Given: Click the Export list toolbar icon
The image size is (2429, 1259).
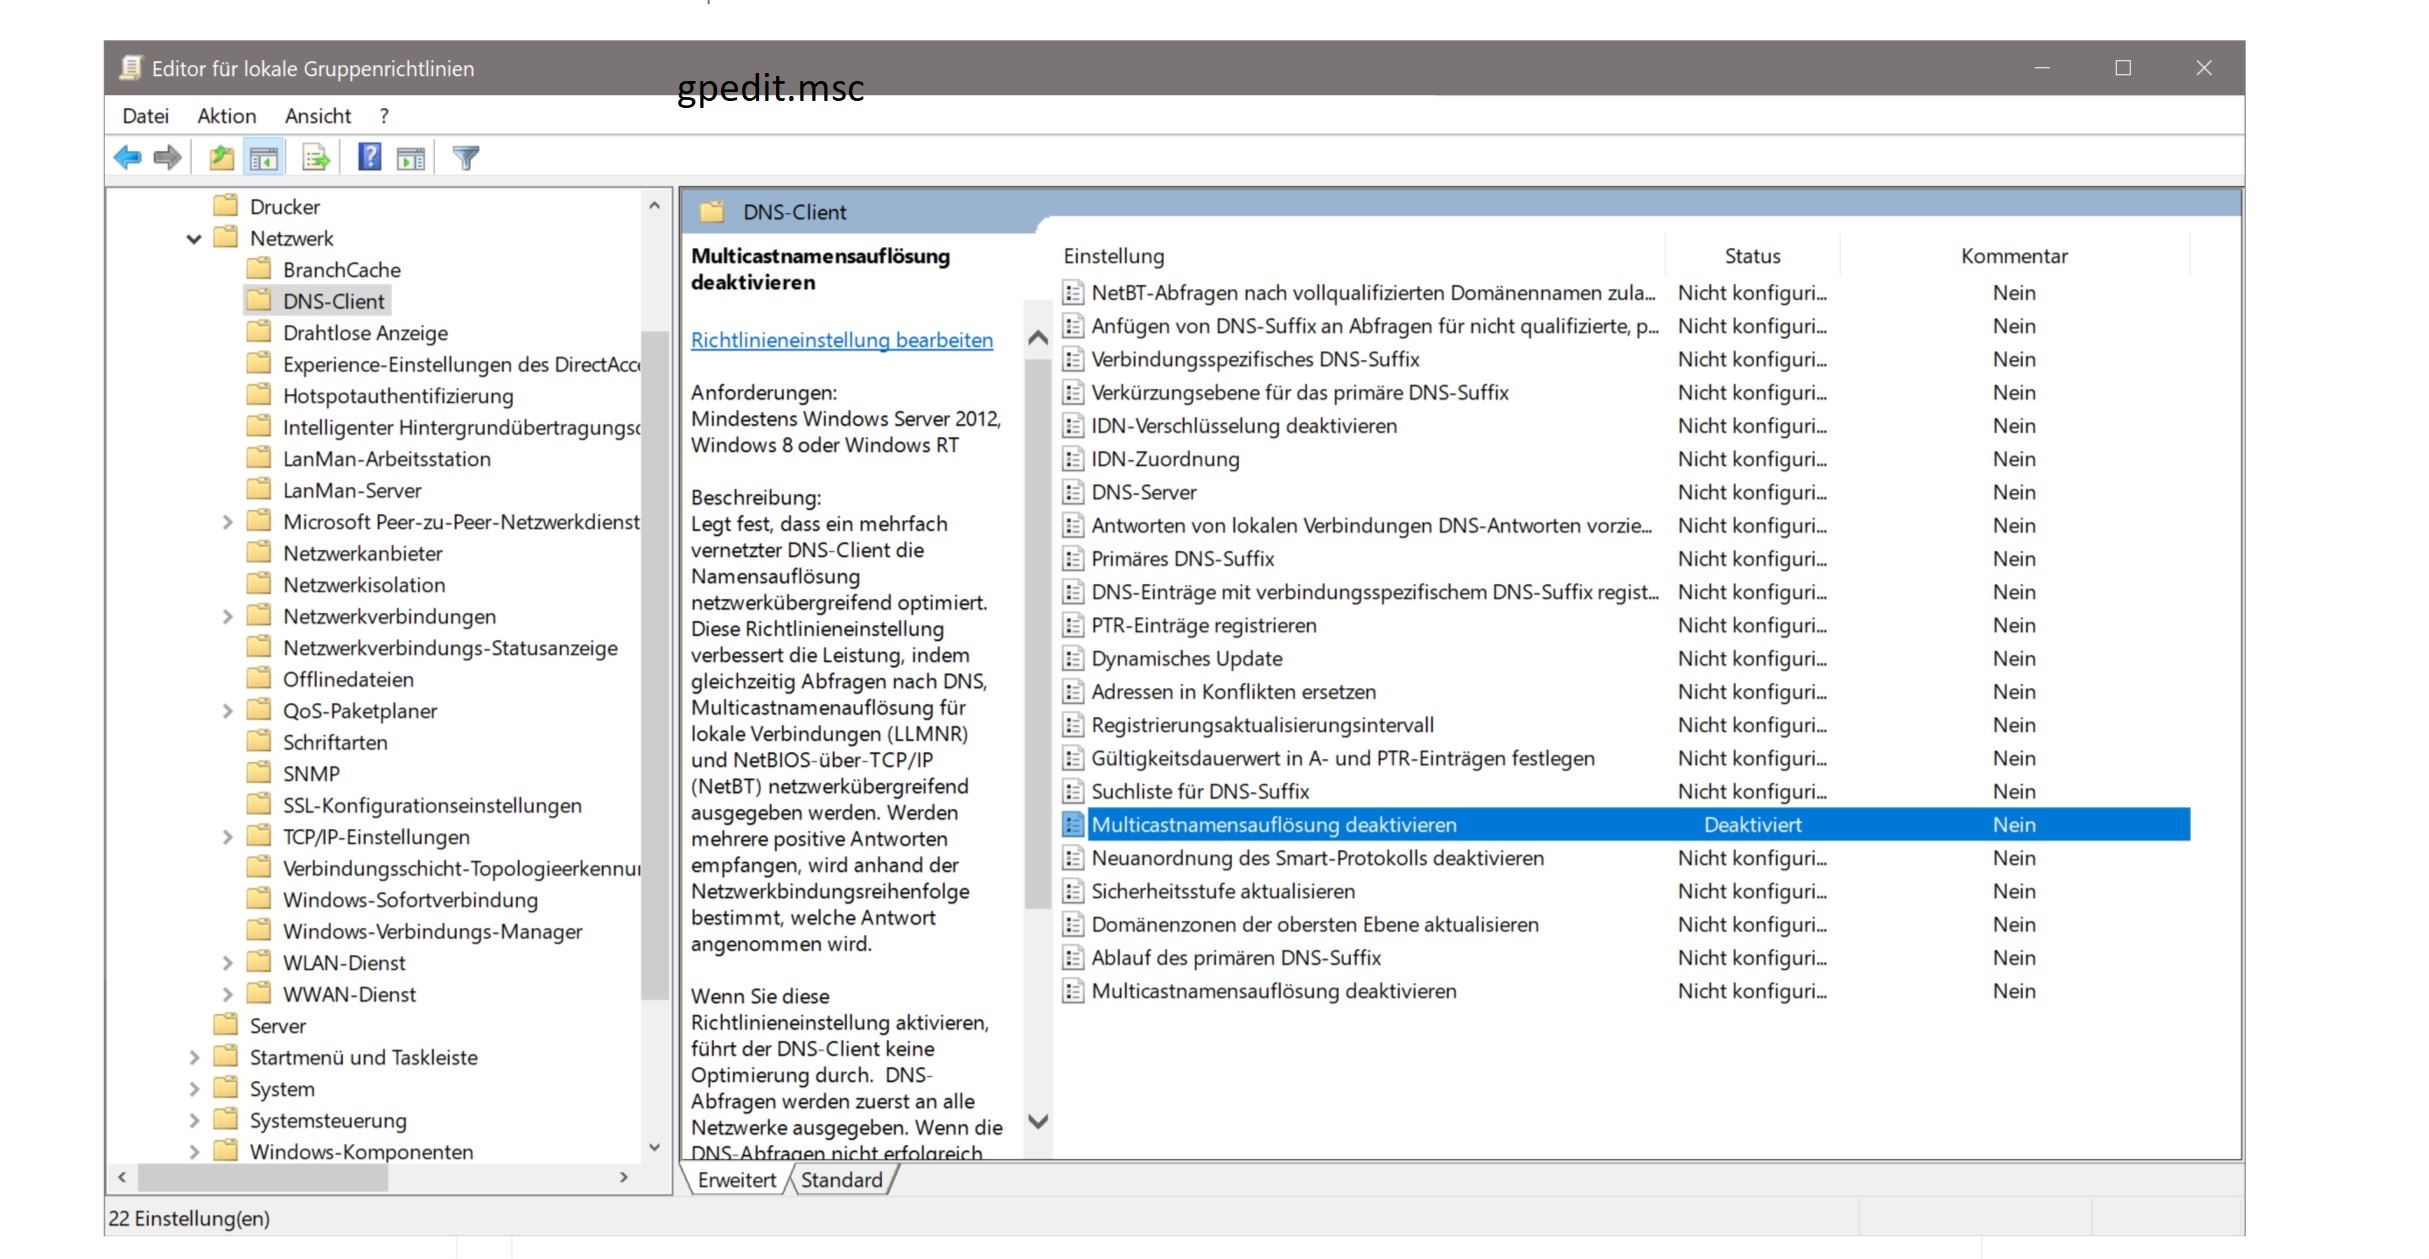Looking at the screenshot, I should [316, 157].
